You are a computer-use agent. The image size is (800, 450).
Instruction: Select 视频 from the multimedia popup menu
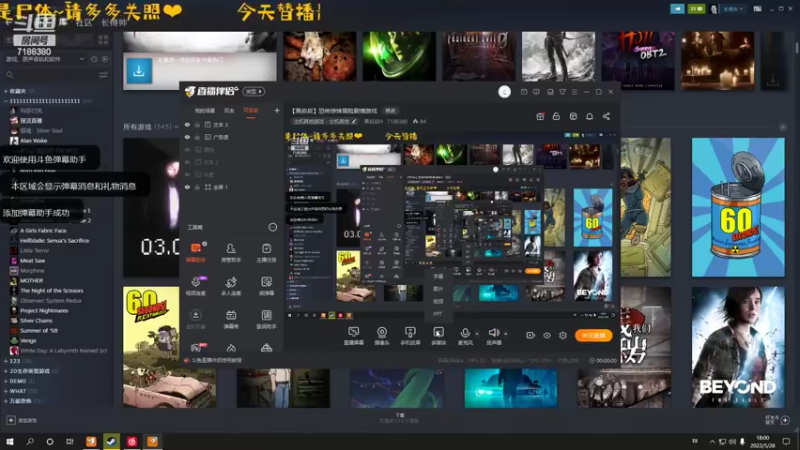[438, 301]
